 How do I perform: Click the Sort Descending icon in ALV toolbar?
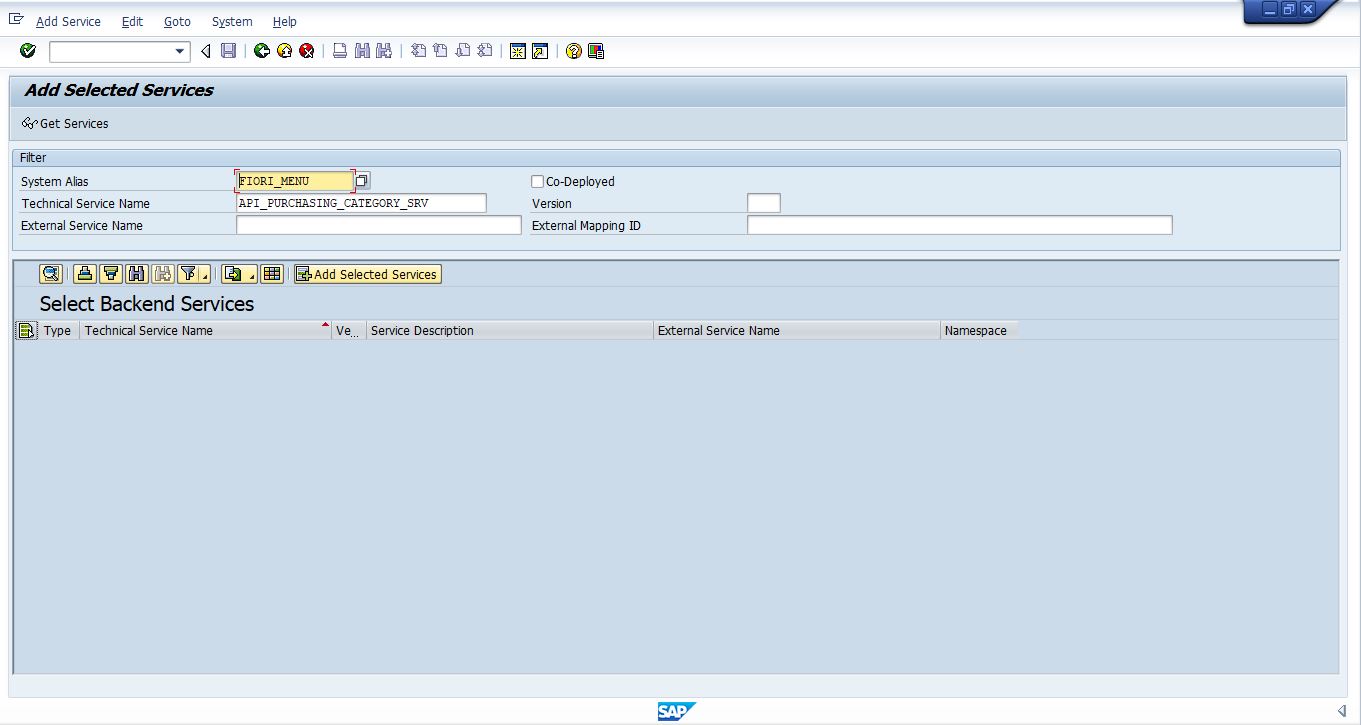click(111, 274)
